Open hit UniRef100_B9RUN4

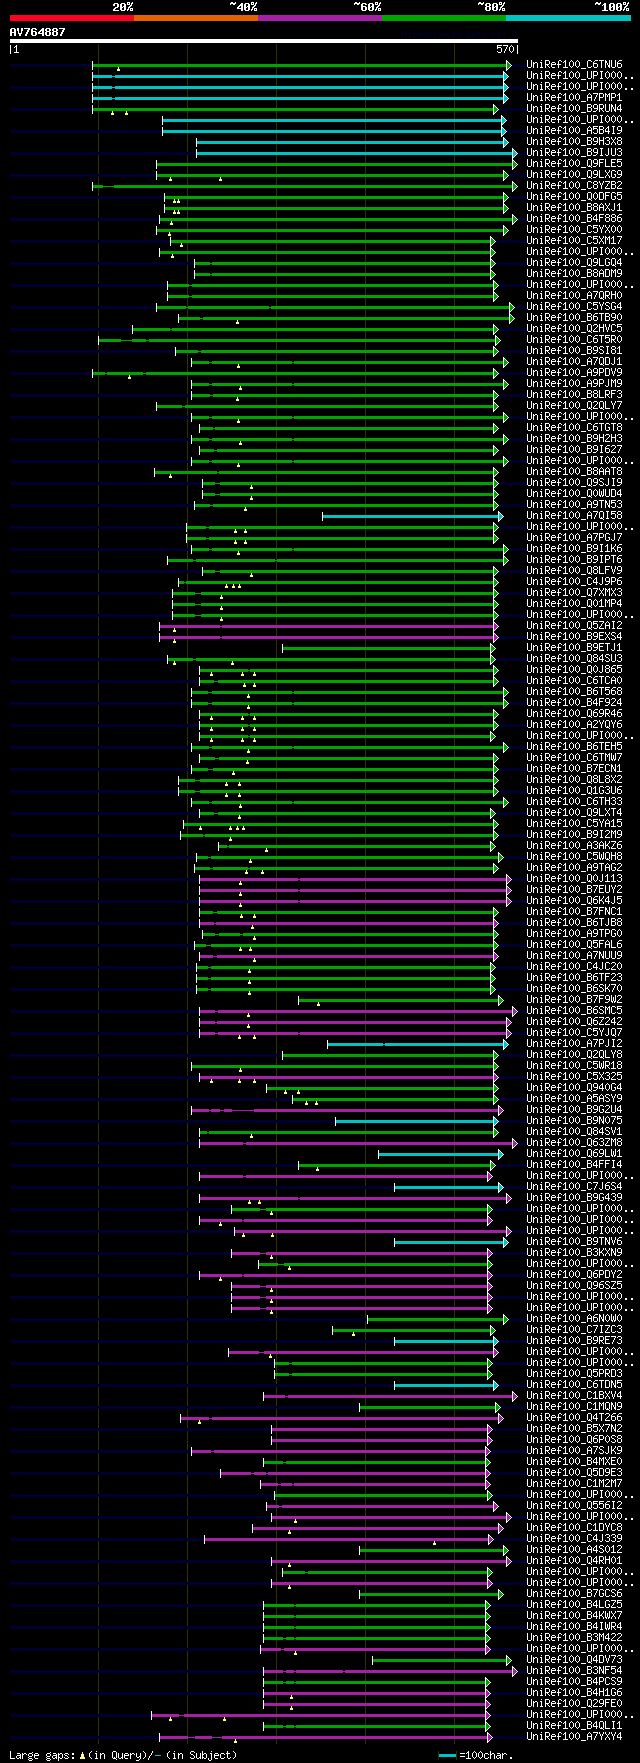point(574,108)
